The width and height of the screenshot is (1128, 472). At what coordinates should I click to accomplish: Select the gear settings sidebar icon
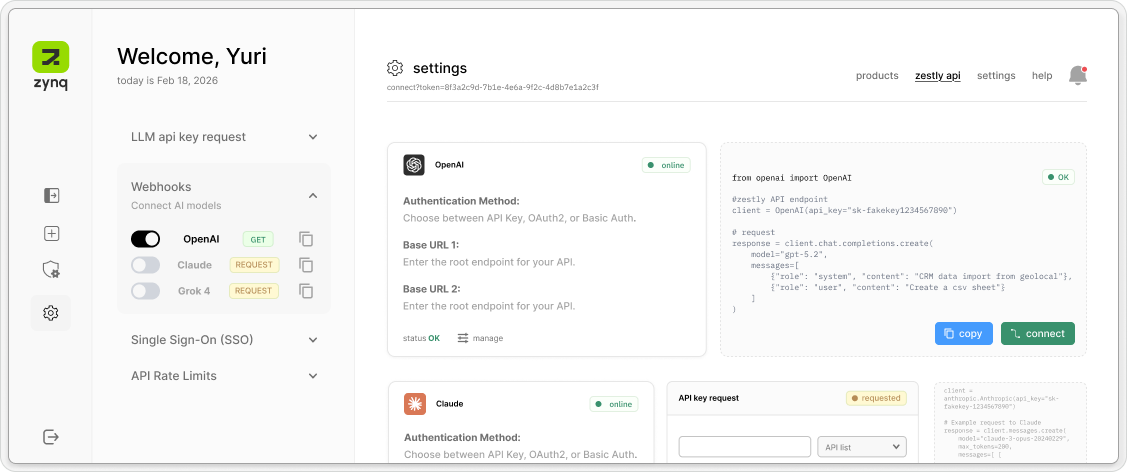point(51,313)
